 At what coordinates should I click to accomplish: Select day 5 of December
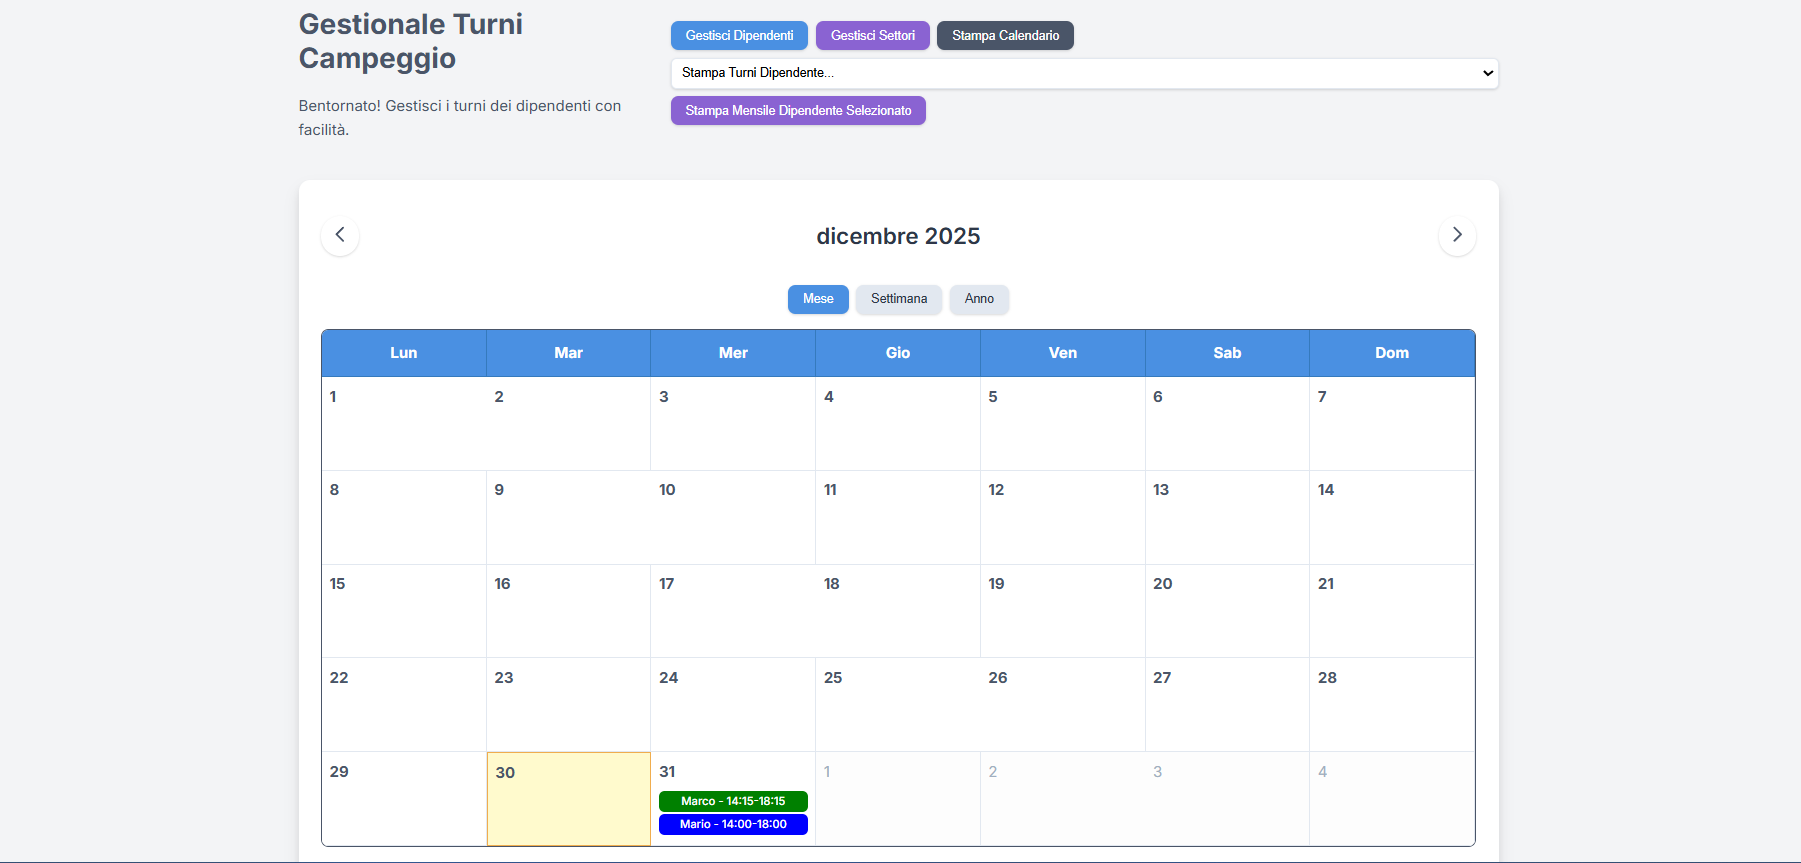point(1063,423)
